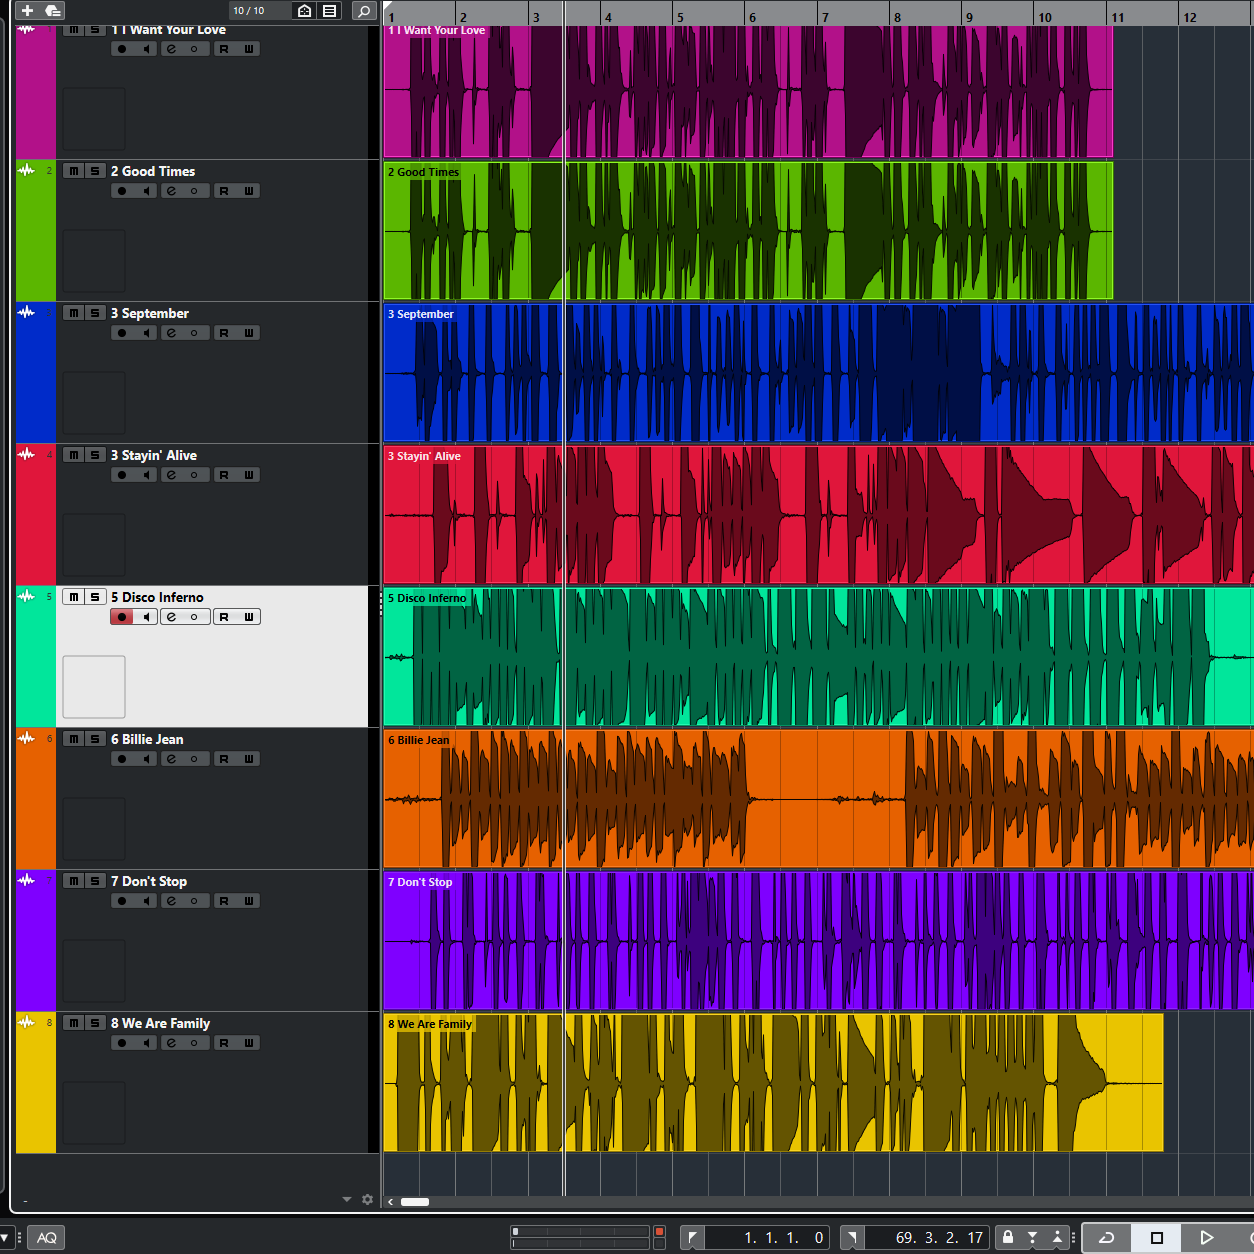Click the scroll-left arrow of the horizontal scrollbar
Image resolution: width=1254 pixels, height=1254 pixels.
click(x=391, y=1202)
